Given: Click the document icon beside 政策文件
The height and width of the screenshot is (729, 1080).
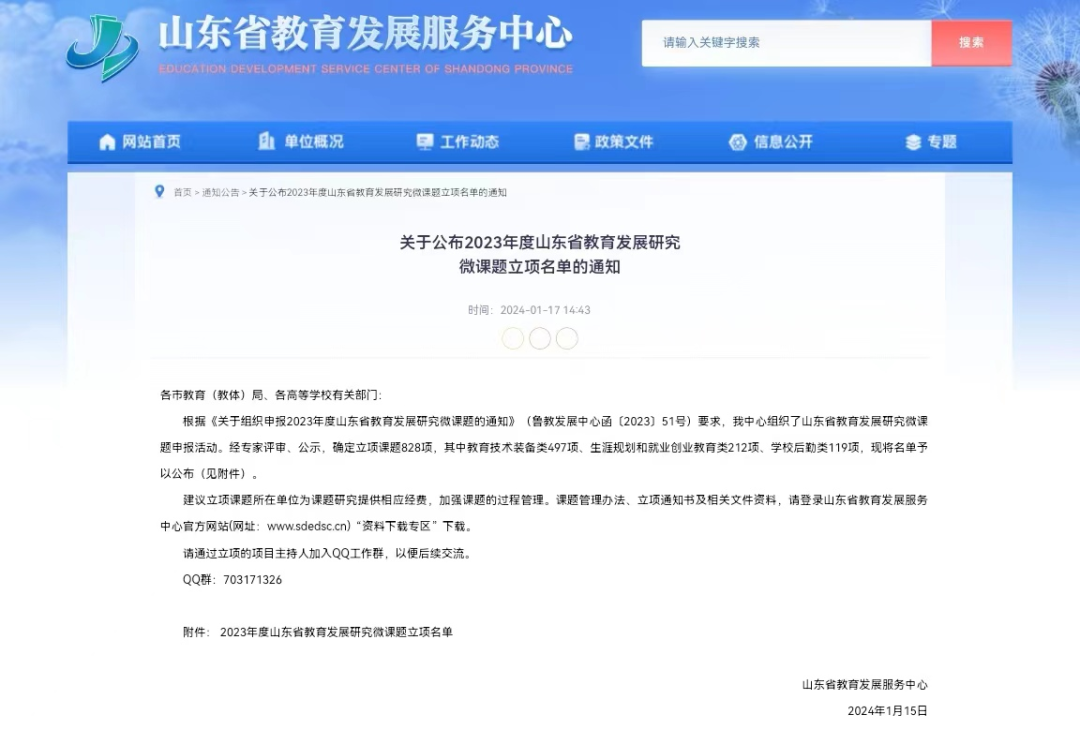Looking at the screenshot, I should (582, 142).
